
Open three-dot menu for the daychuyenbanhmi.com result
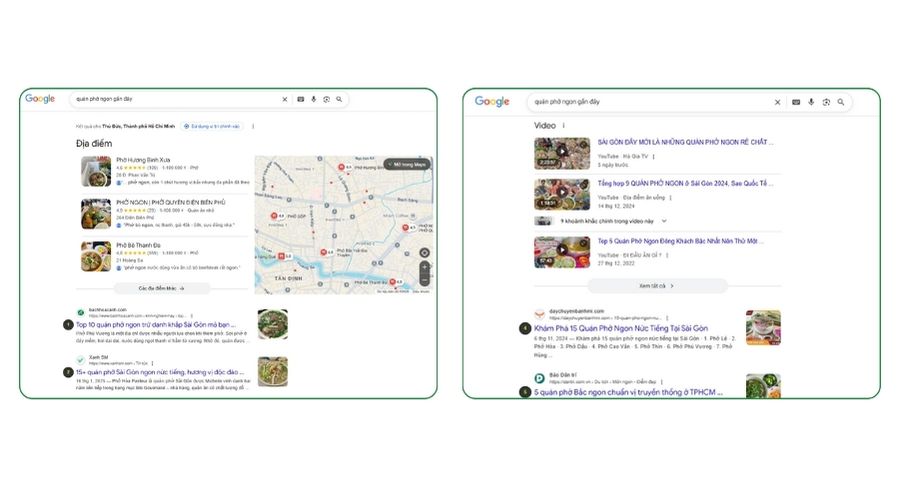pos(667,318)
